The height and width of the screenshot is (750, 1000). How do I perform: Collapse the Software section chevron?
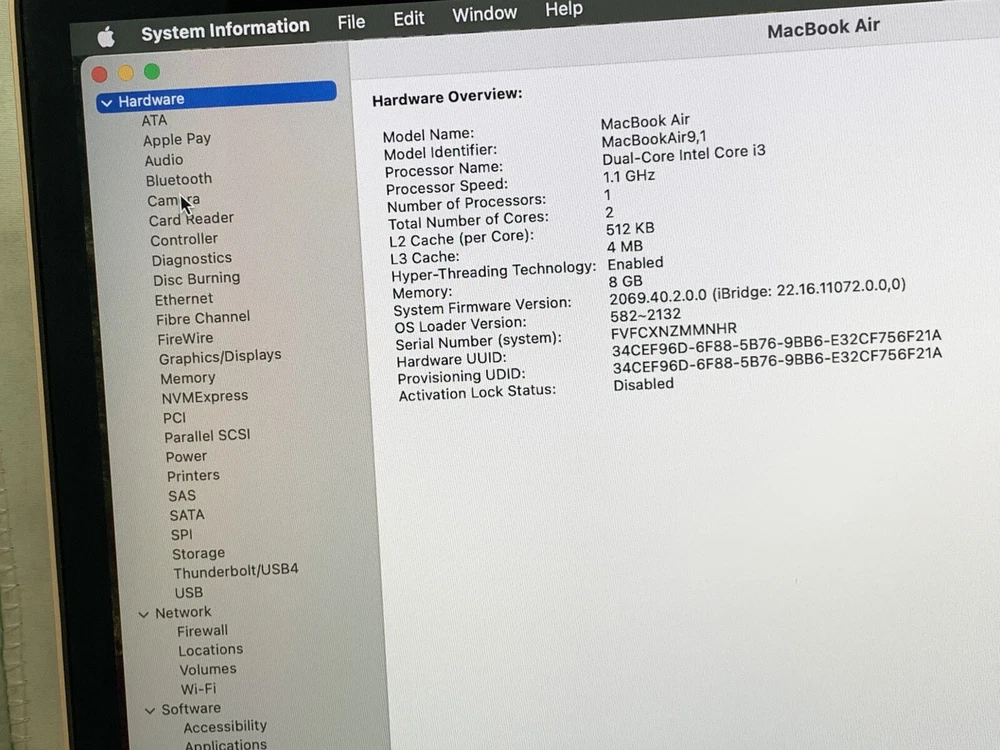pos(150,710)
